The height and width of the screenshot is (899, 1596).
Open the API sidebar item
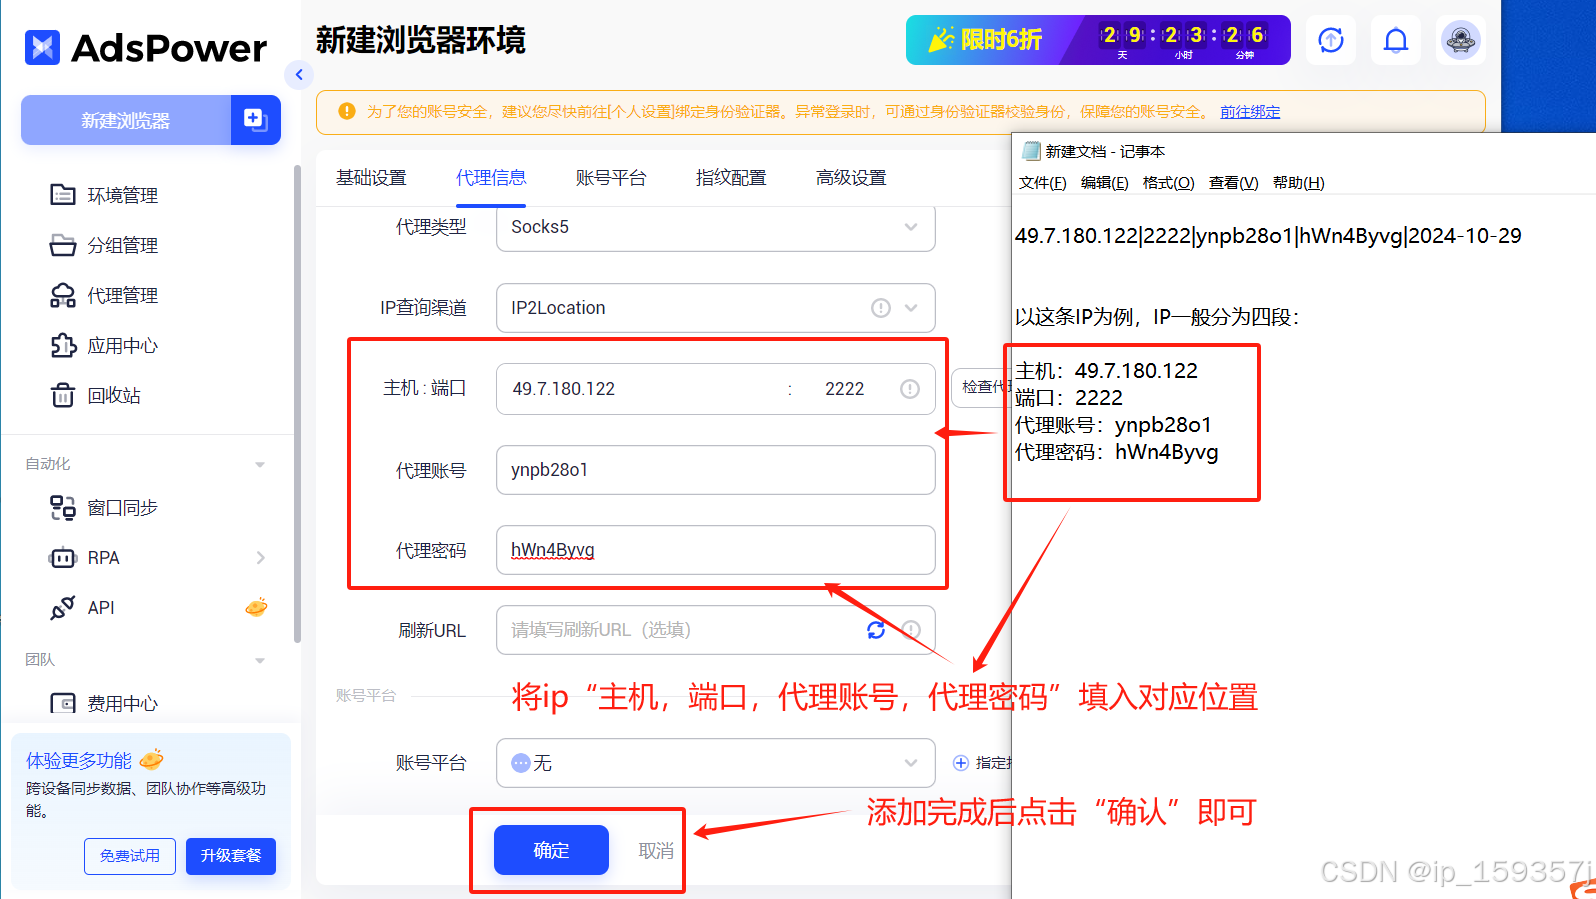click(82, 607)
